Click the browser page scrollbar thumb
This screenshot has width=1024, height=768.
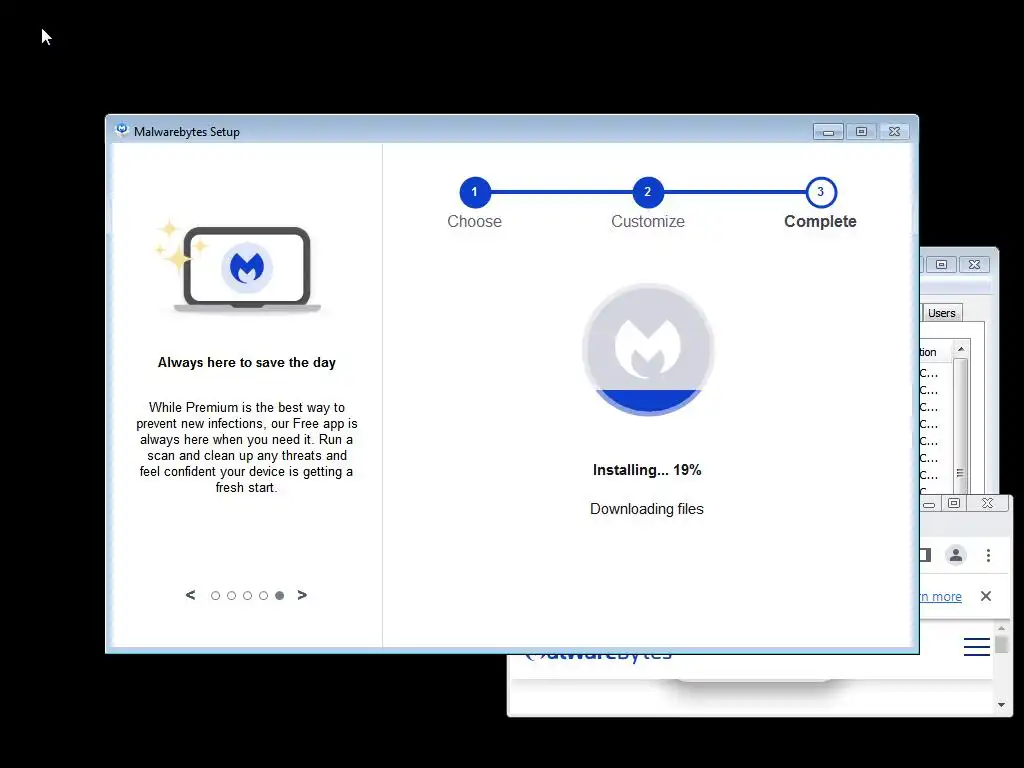[x=1001, y=644]
